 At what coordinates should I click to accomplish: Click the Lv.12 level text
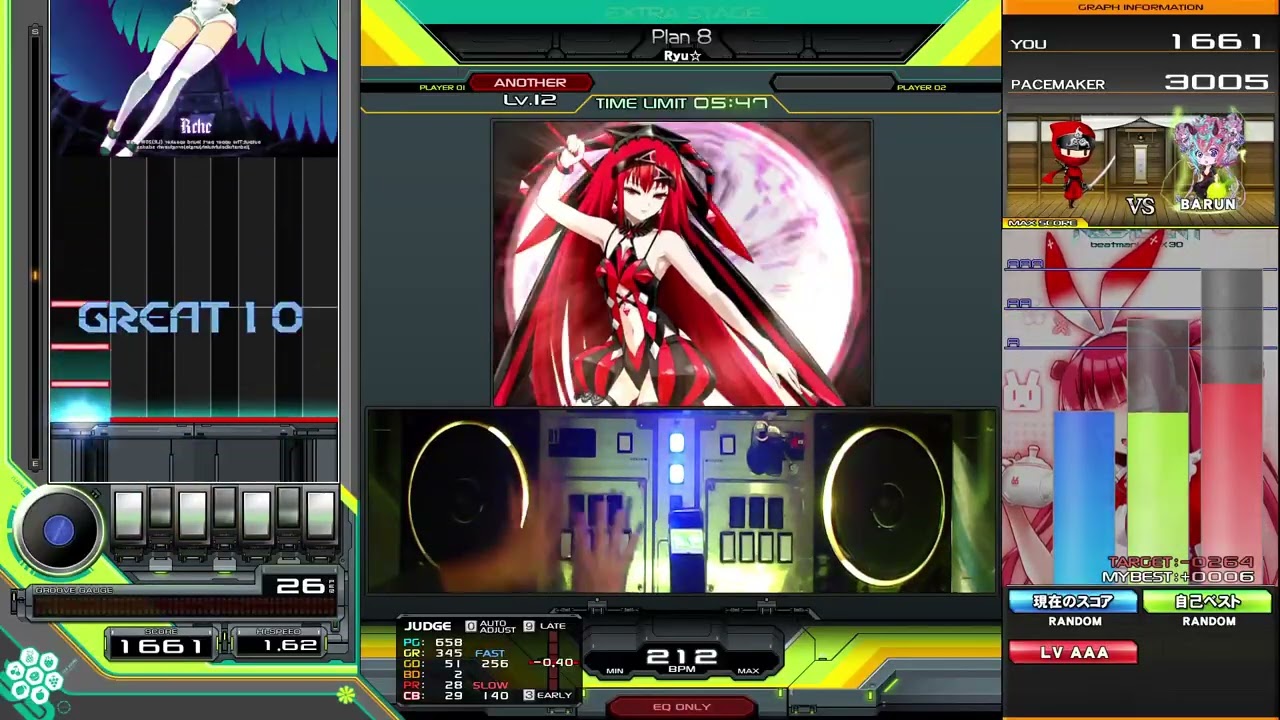point(530,100)
